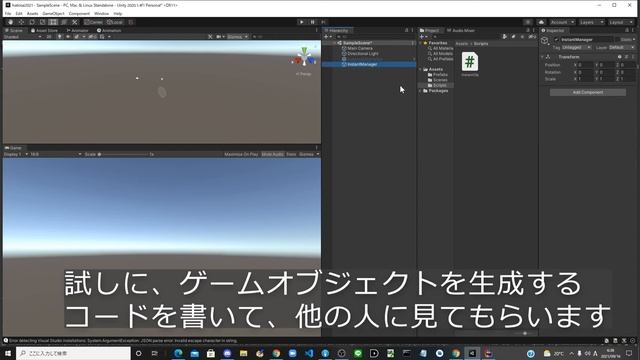Expand the Packages folder
The image size is (640, 360).
[420, 91]
